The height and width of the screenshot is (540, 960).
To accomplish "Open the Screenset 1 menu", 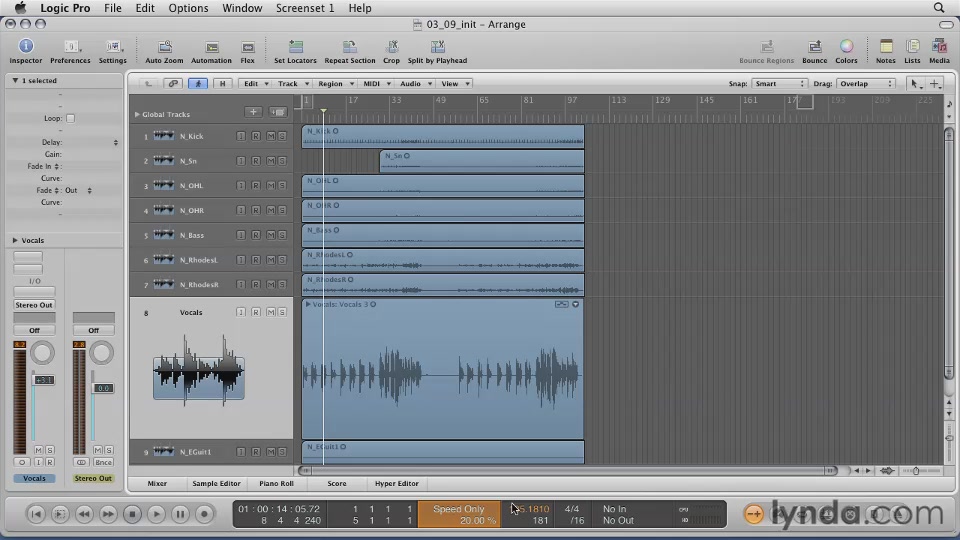I will coord(305,8).
